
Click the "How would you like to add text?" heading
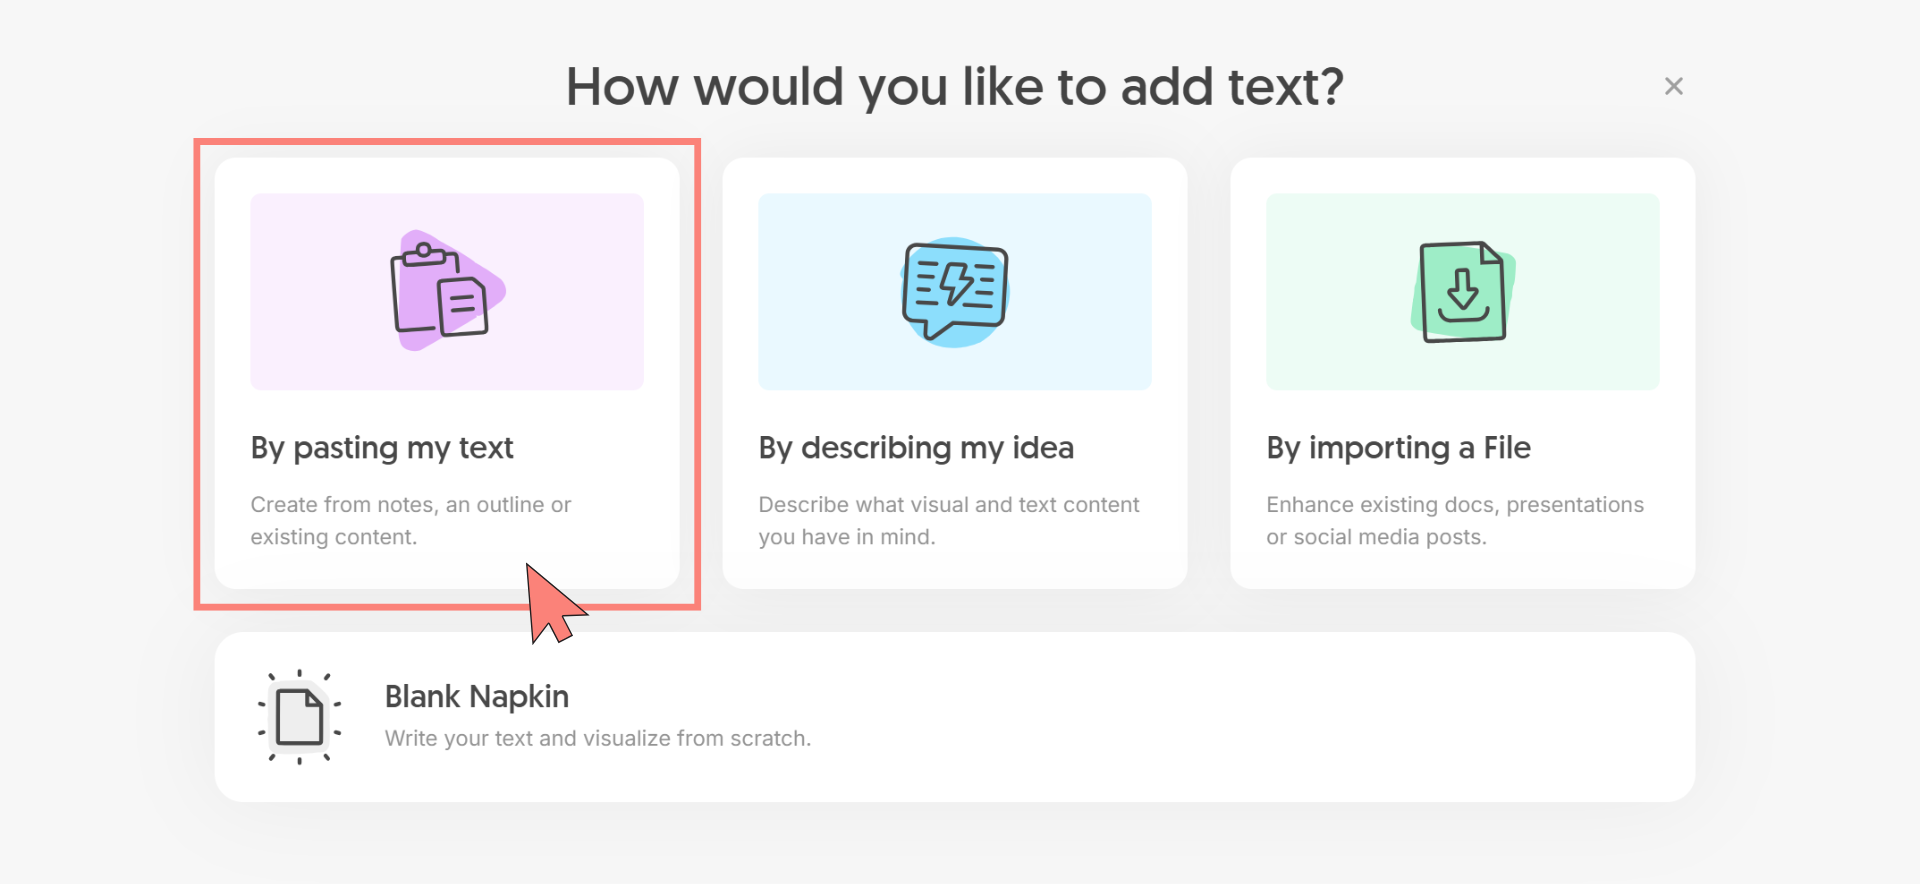click(x=954, y=87)
